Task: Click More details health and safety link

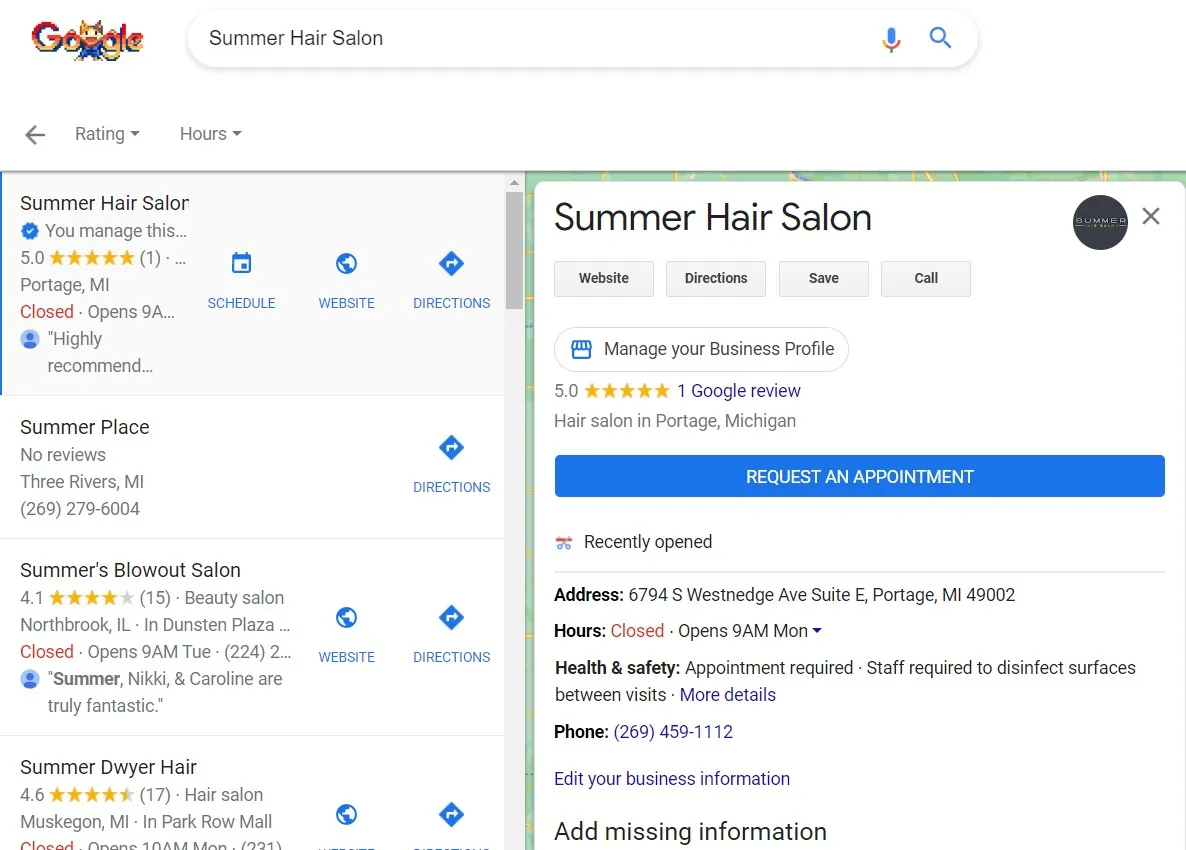Action: [728, 695]
